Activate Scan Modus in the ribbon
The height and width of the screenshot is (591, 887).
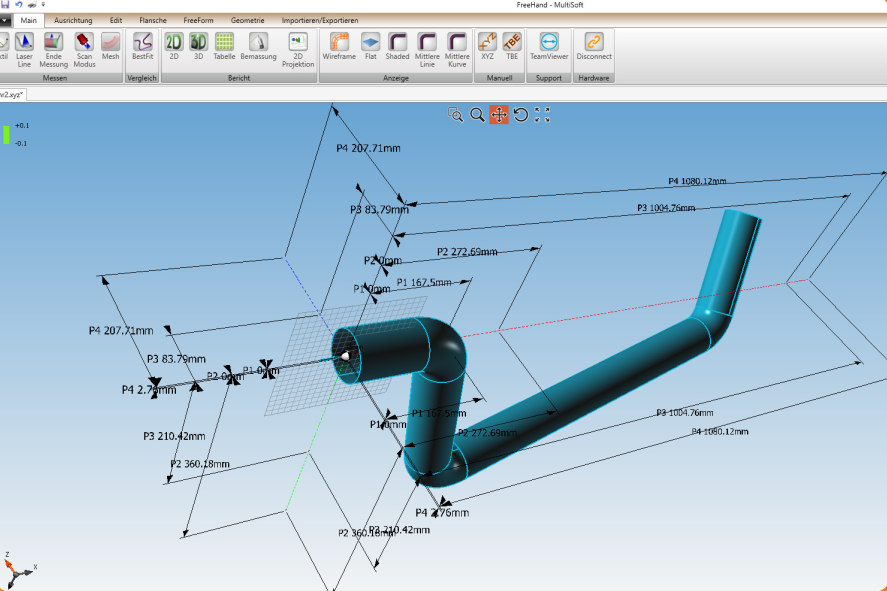(x=84, y=47)
